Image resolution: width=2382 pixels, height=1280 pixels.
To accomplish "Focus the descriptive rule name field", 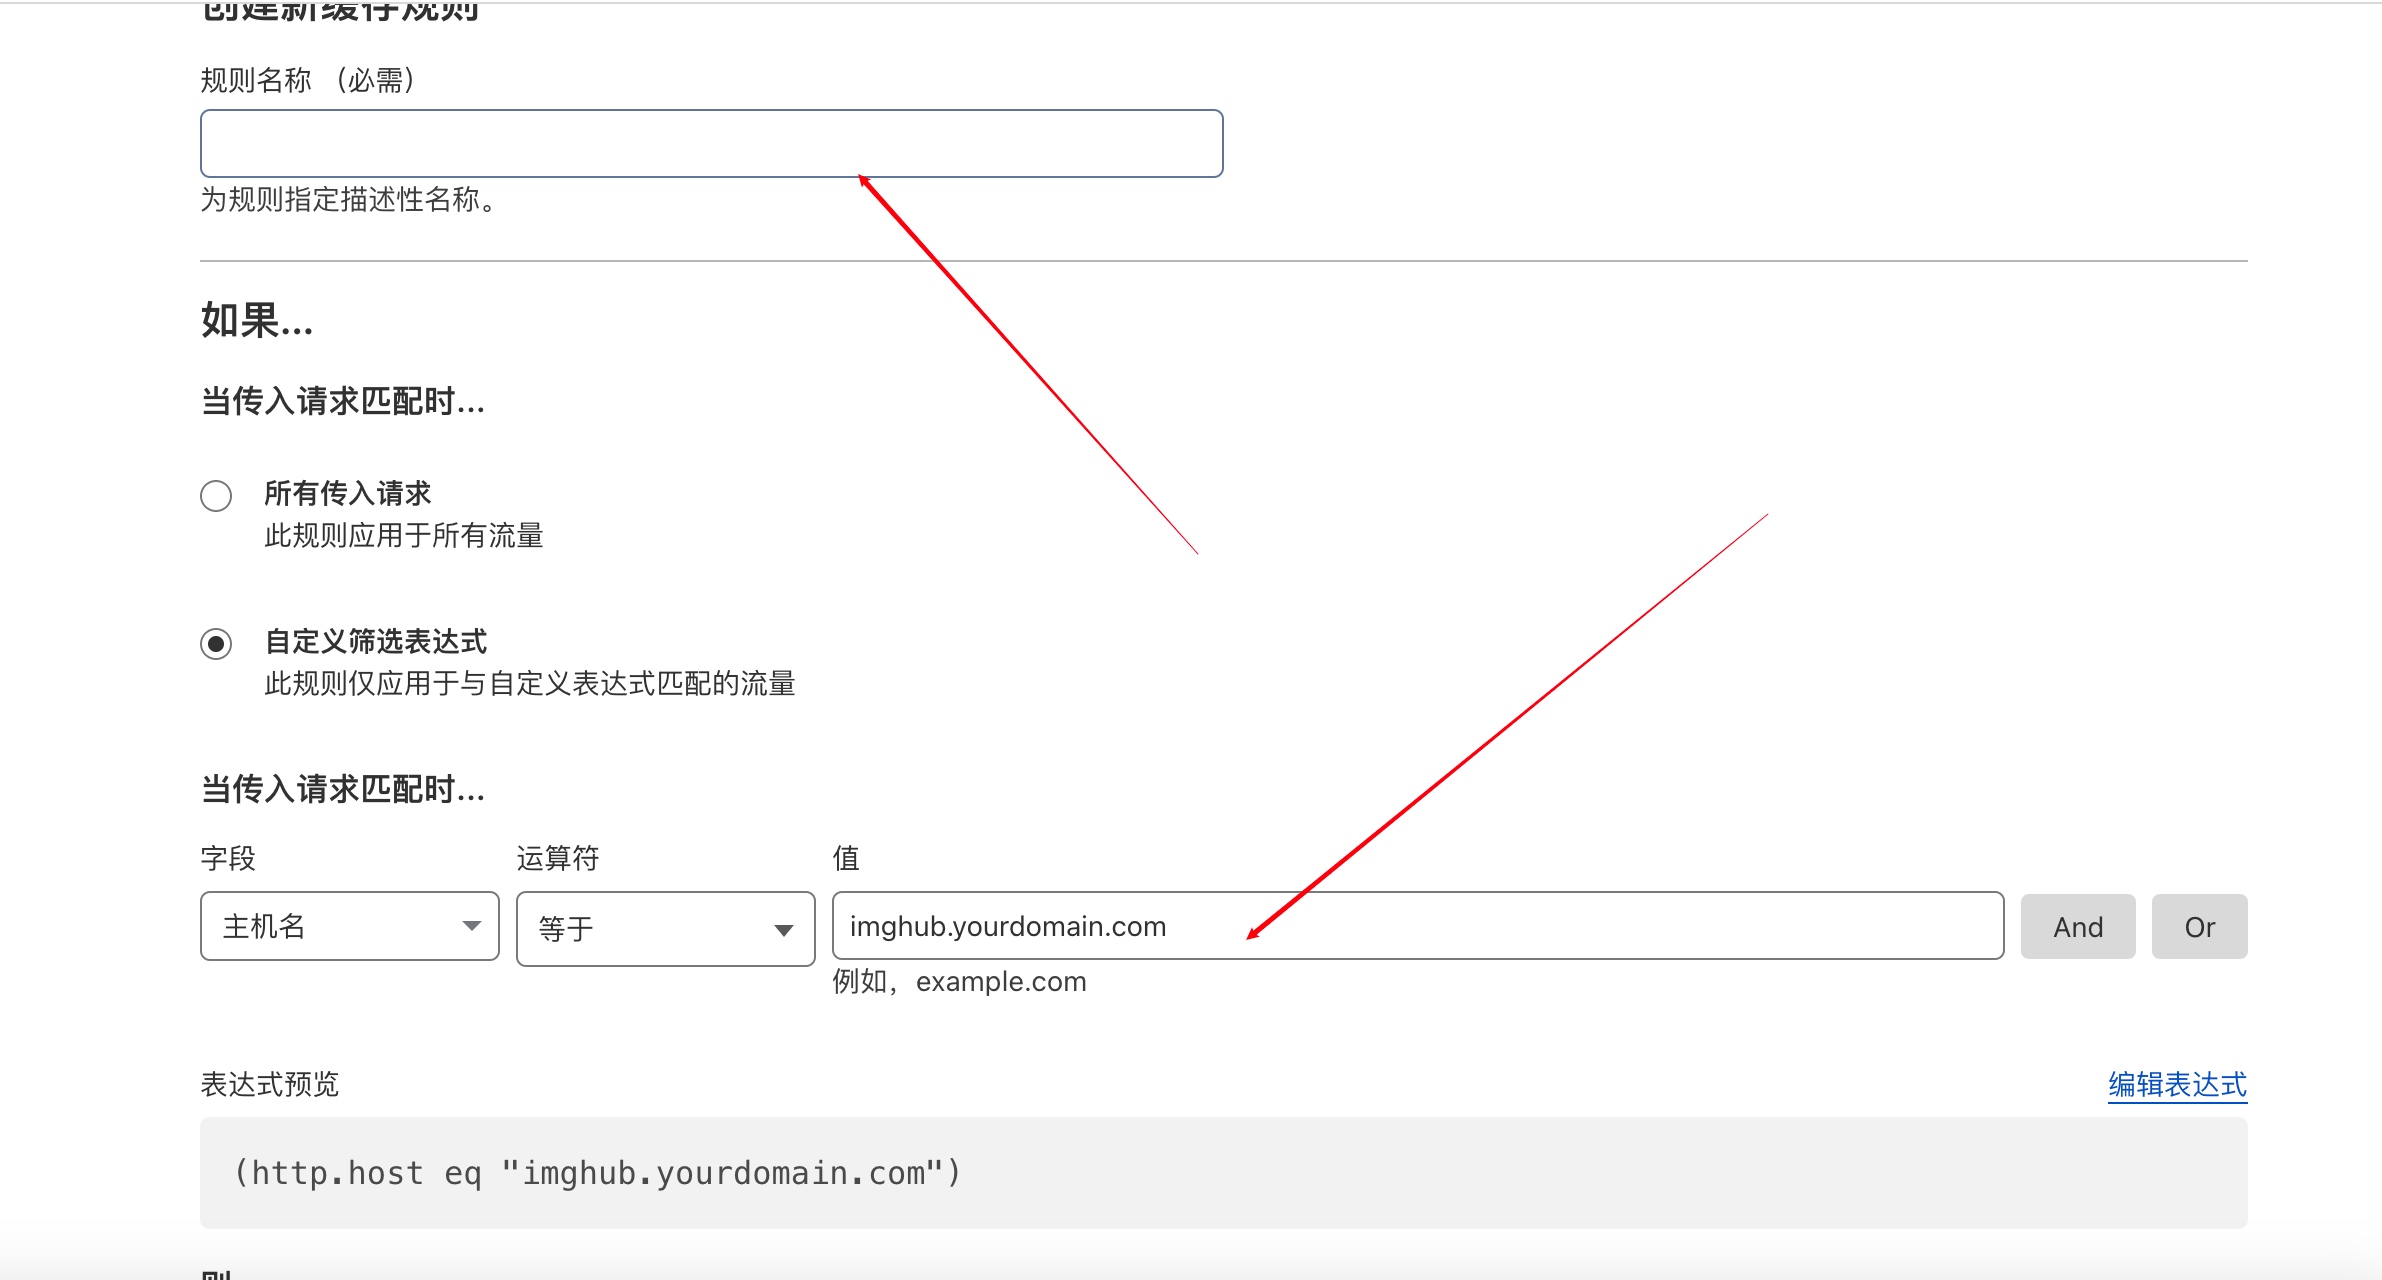I will [x=710, y=143].
